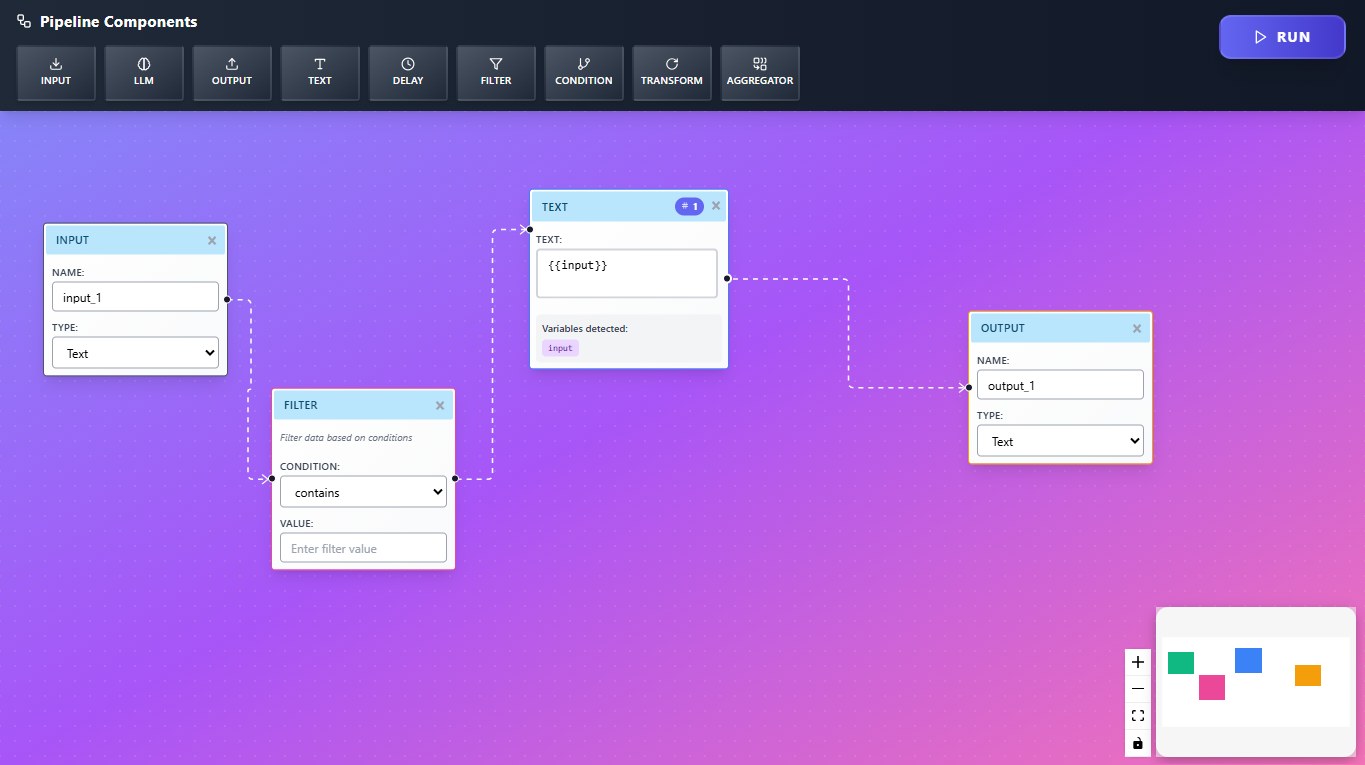1365x765 pixels.
Task: Click the detected variable tag 'input'
Action: tap(560, 348)
